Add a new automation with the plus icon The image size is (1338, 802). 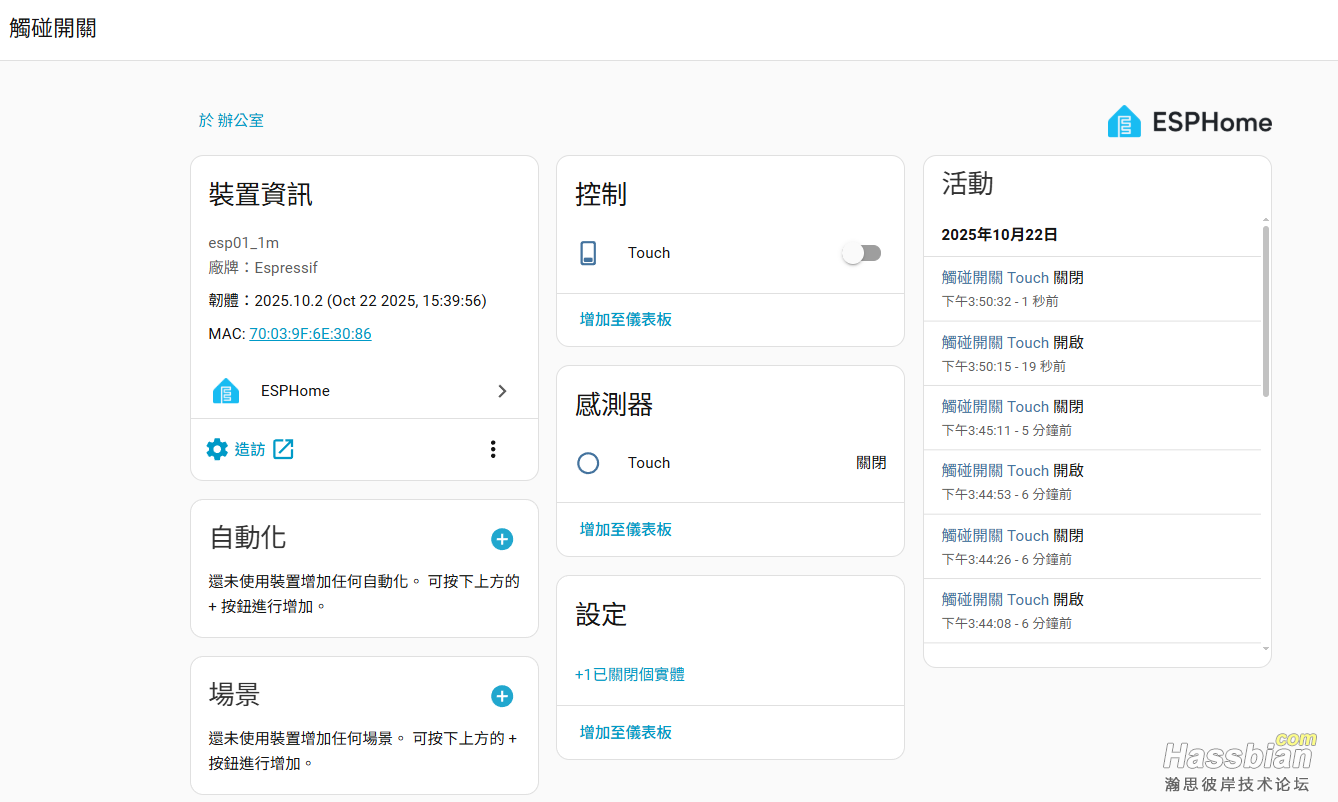(502, 539)
